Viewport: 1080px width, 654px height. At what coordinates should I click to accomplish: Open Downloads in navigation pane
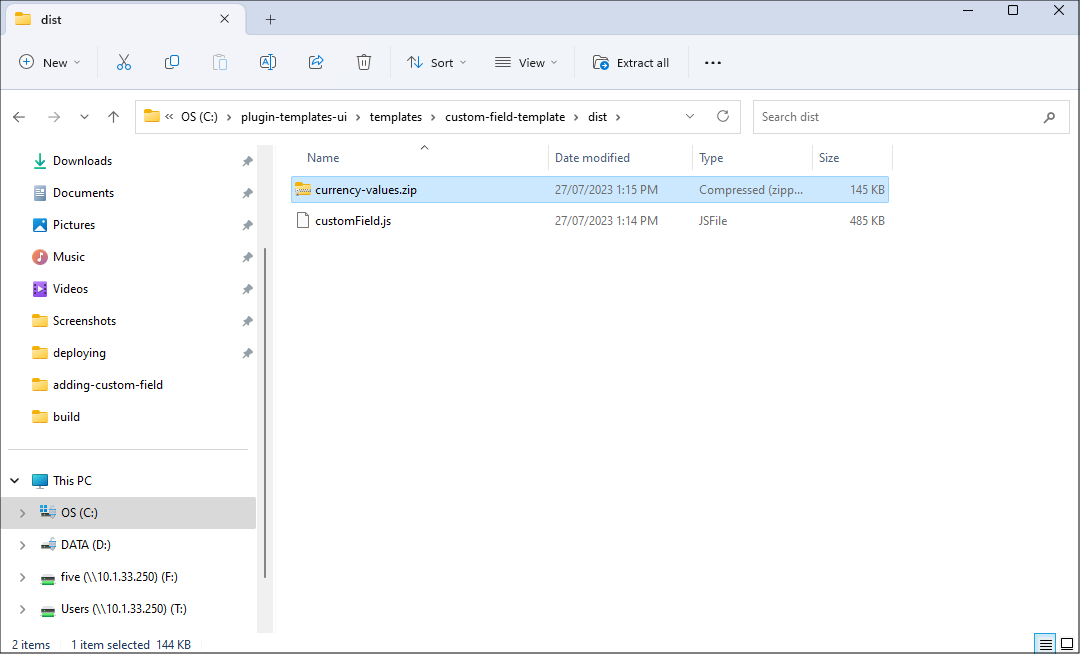pos(83,161)
